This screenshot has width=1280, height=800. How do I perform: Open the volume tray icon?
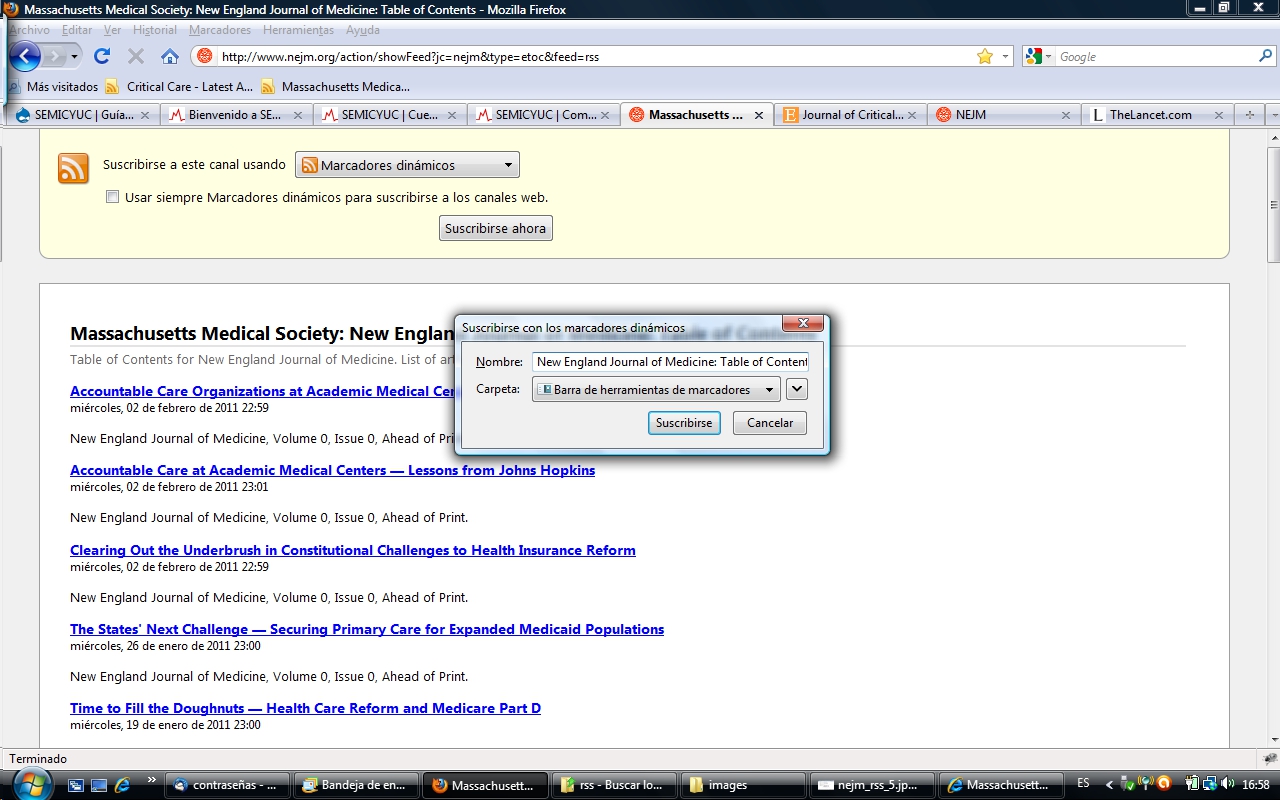(x=1228, y=785)
